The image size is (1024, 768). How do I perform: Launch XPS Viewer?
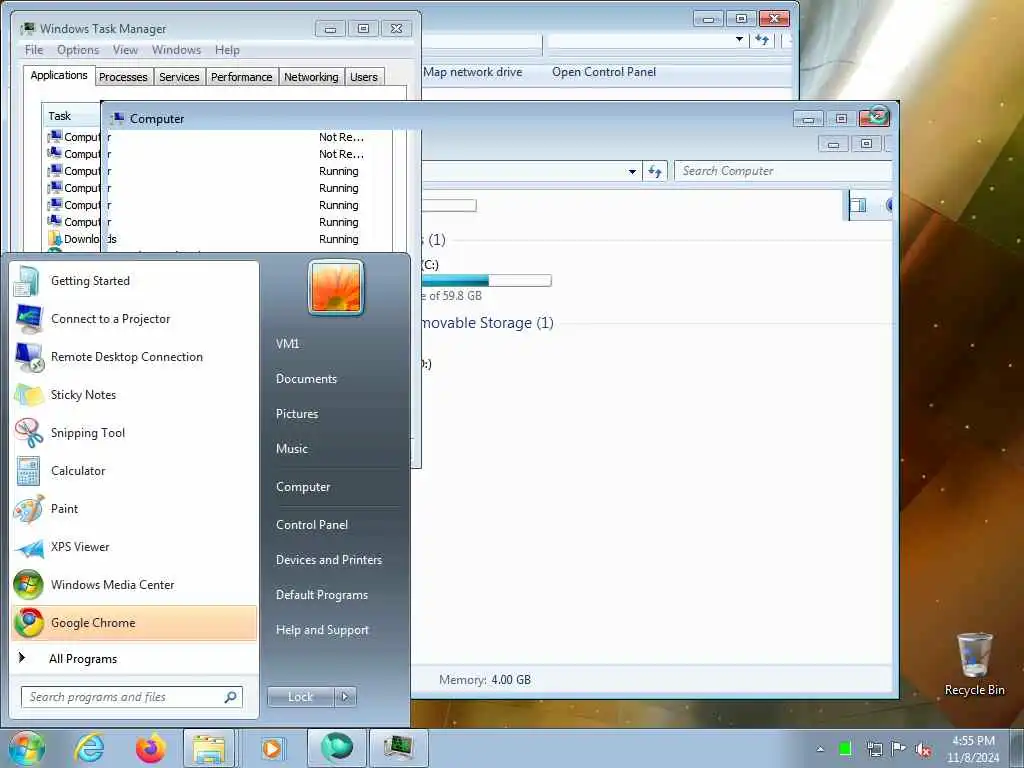point(135,547)
